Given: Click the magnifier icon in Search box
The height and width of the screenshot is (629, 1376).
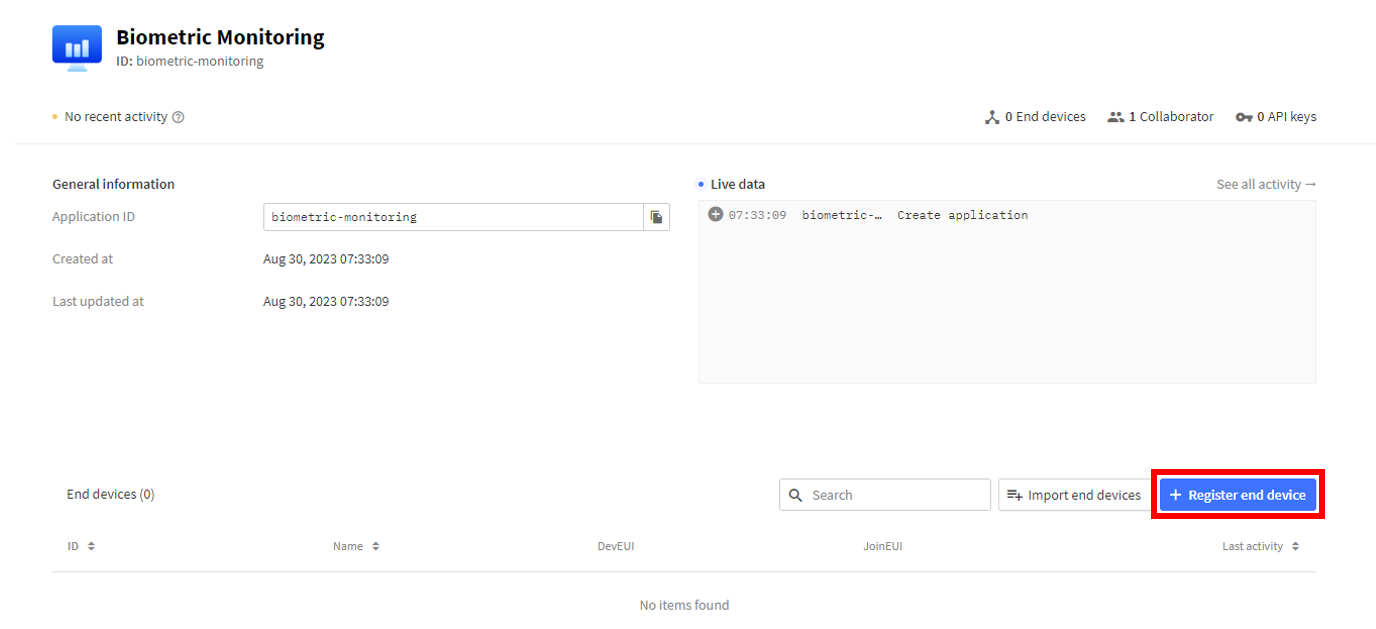Looking at the screenshot, I should coord(796,495).
